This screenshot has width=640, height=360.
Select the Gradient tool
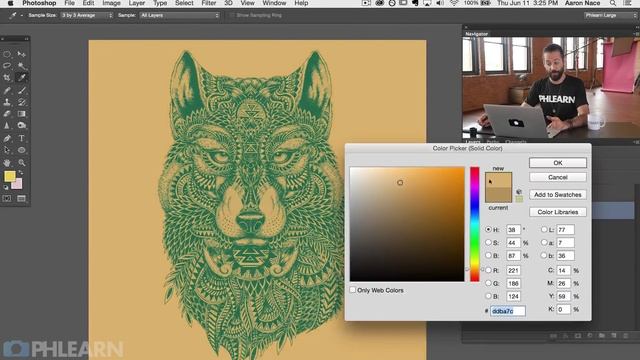coord(22,114)
